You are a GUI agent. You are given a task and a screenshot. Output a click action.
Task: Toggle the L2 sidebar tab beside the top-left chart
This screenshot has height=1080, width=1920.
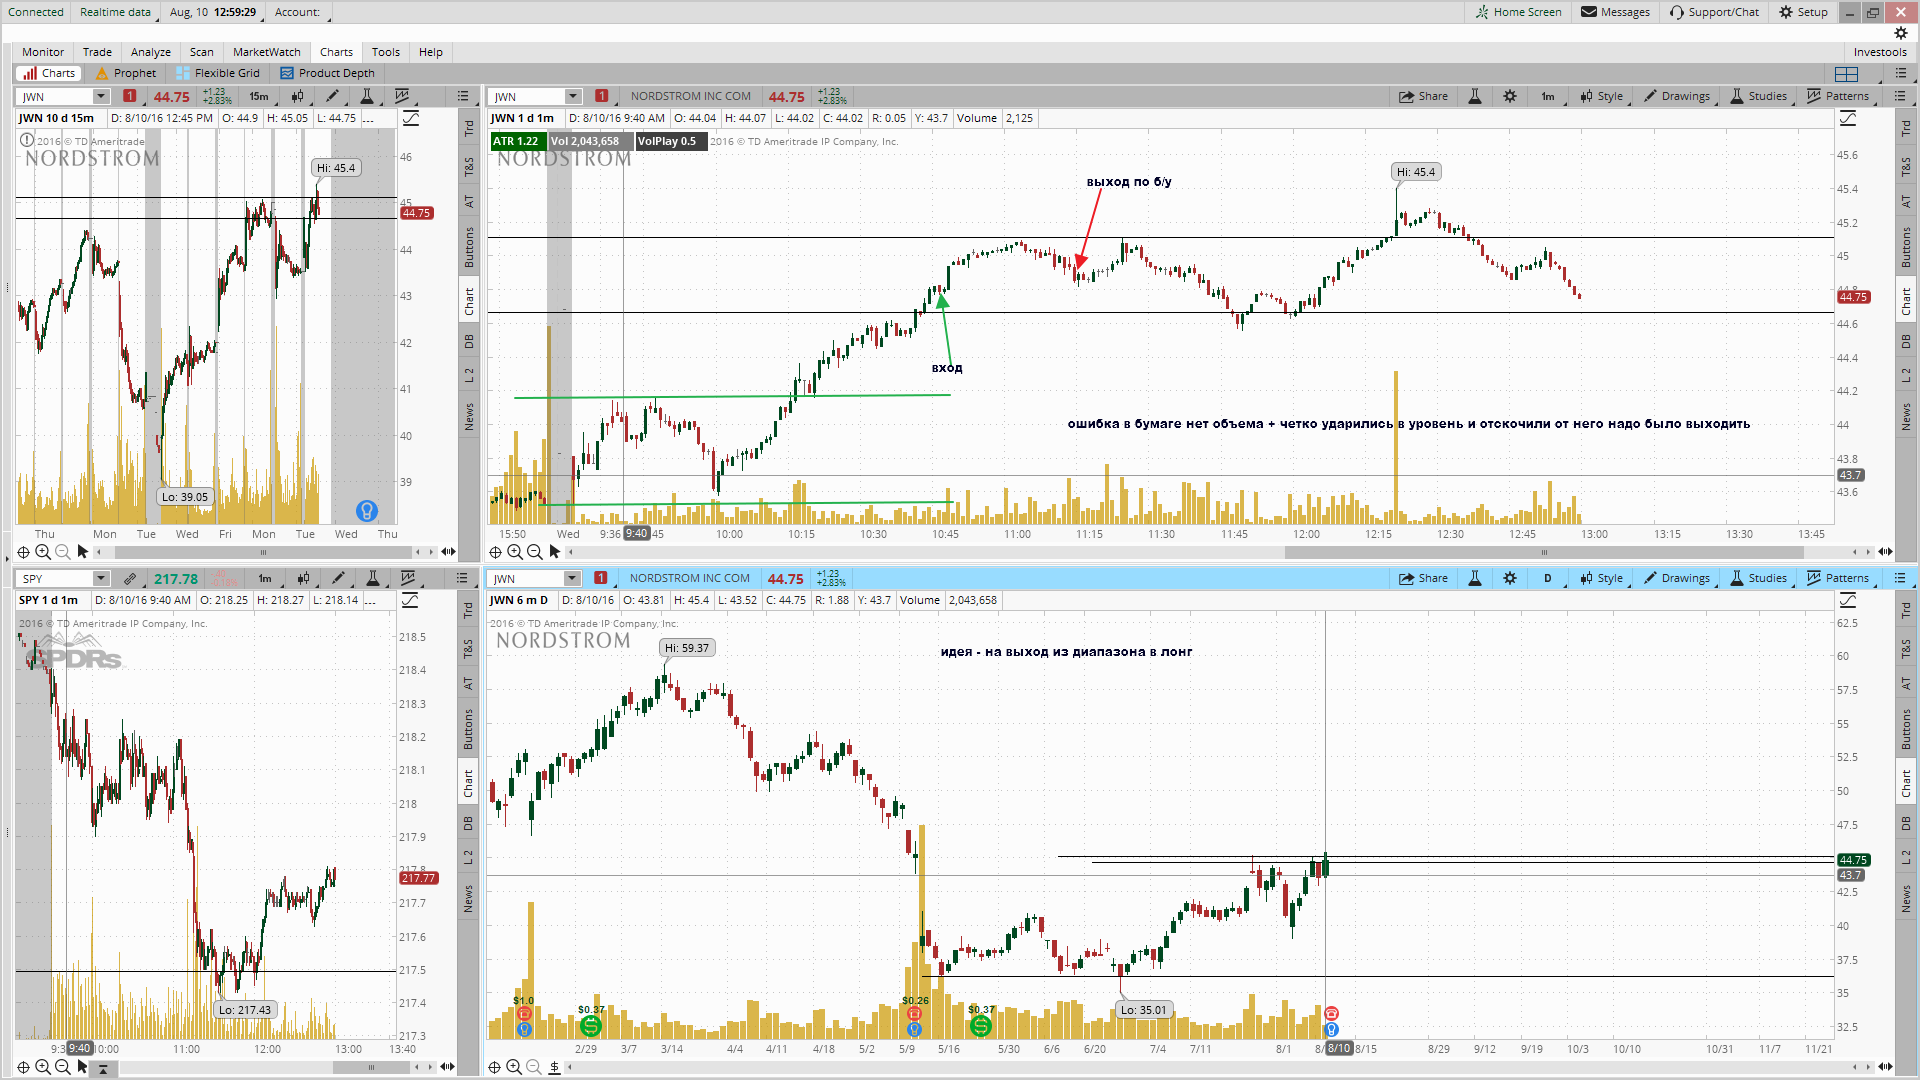469,375
